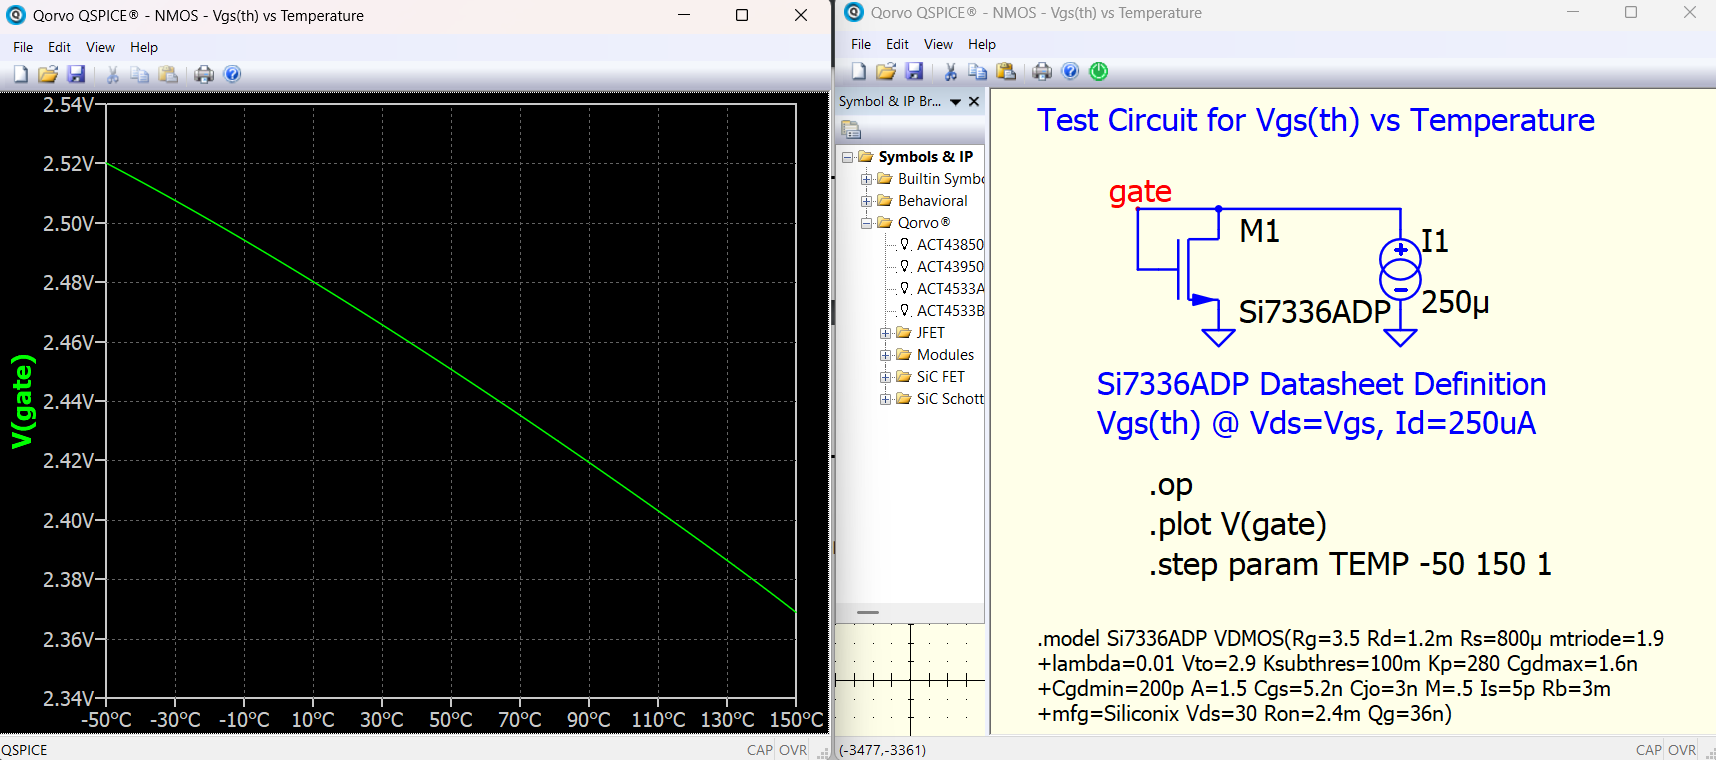This screenshot has height=760, width=1716.
Task: Expand the Builtin Symbols folder
Action: (x=866, y=179)
